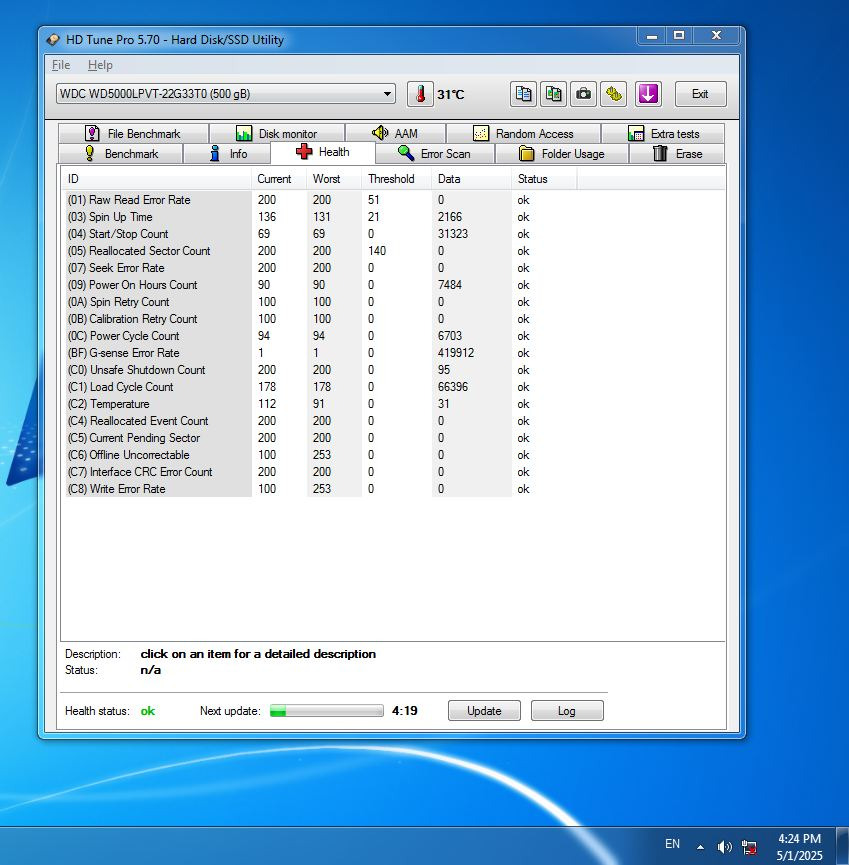The height and width of the screenshot is (865, 849).
Task: Switch to Error Scan tab
Action: tap(435, 153)
